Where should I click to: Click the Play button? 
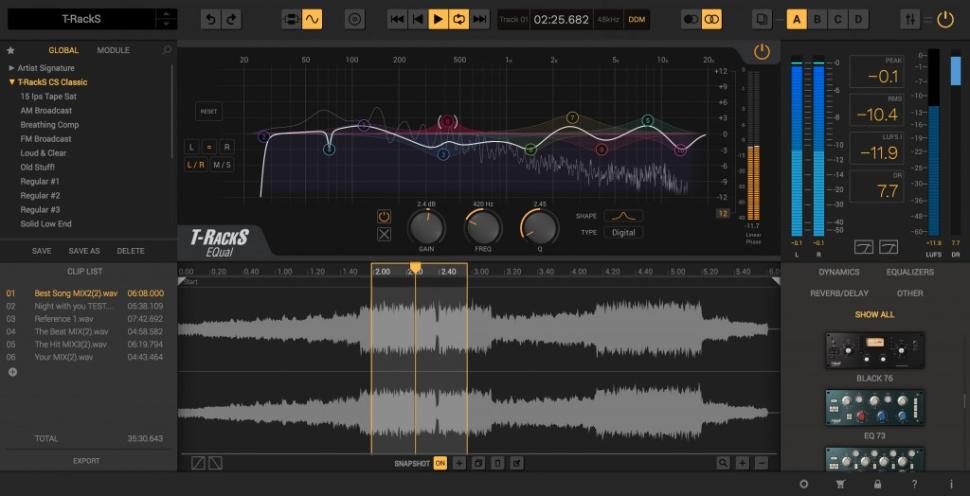tap(438, 19)
